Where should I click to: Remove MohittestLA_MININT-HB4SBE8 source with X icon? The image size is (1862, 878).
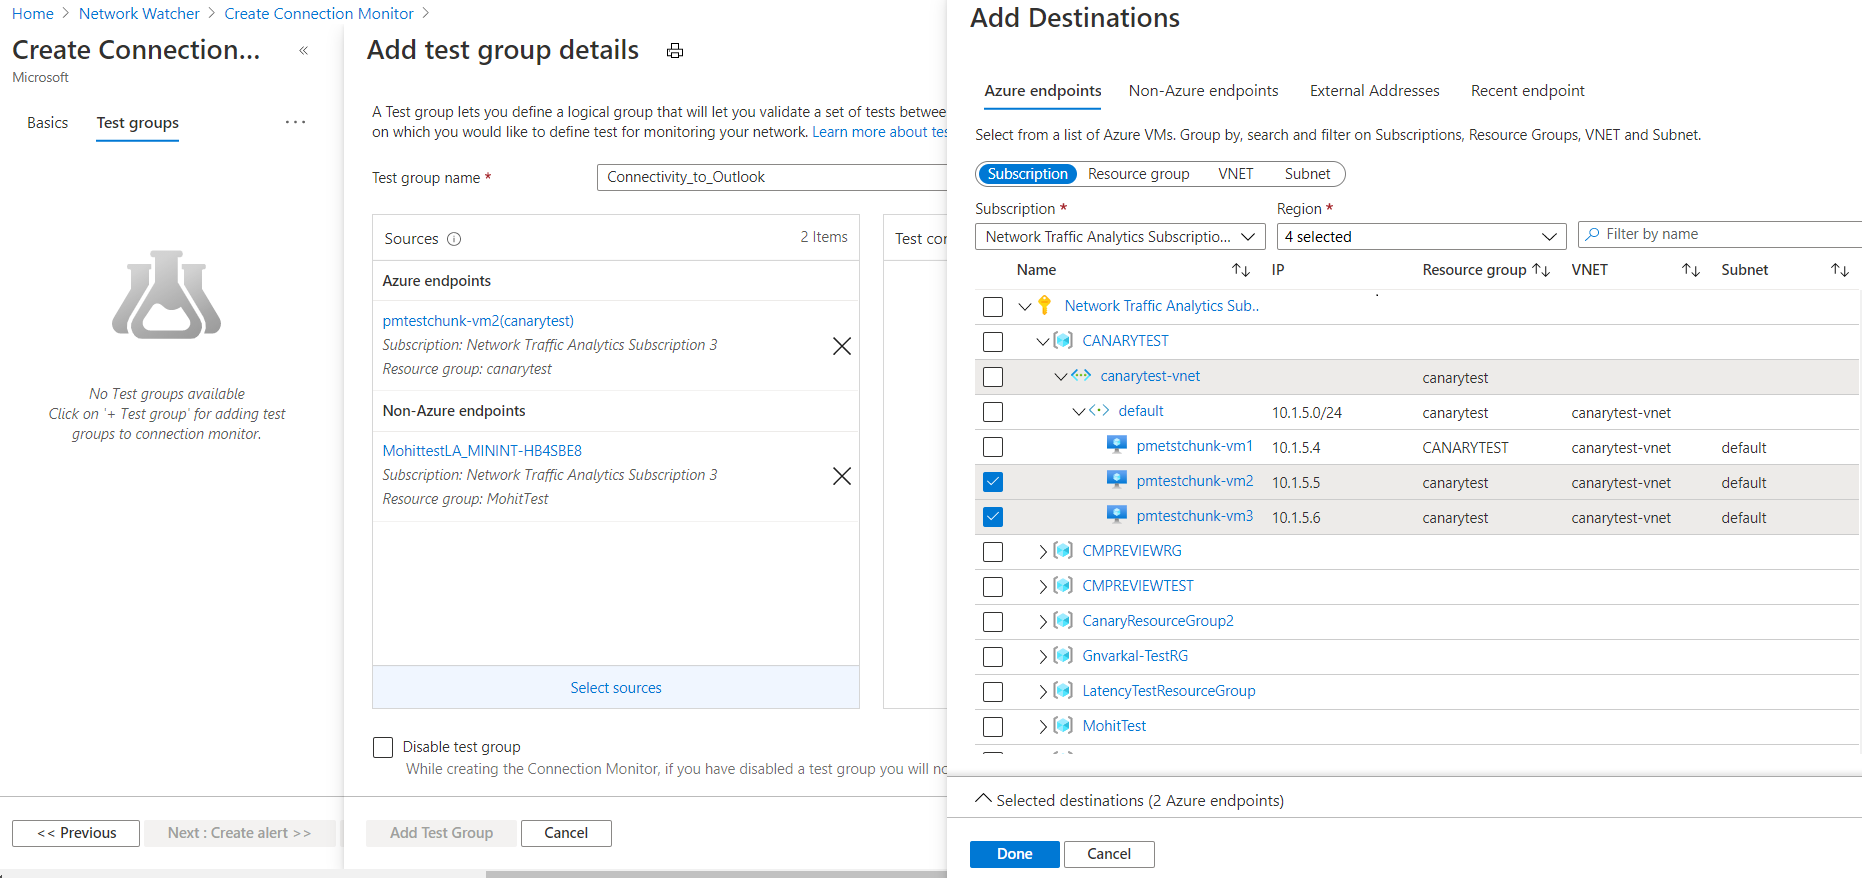click(842, 476)
